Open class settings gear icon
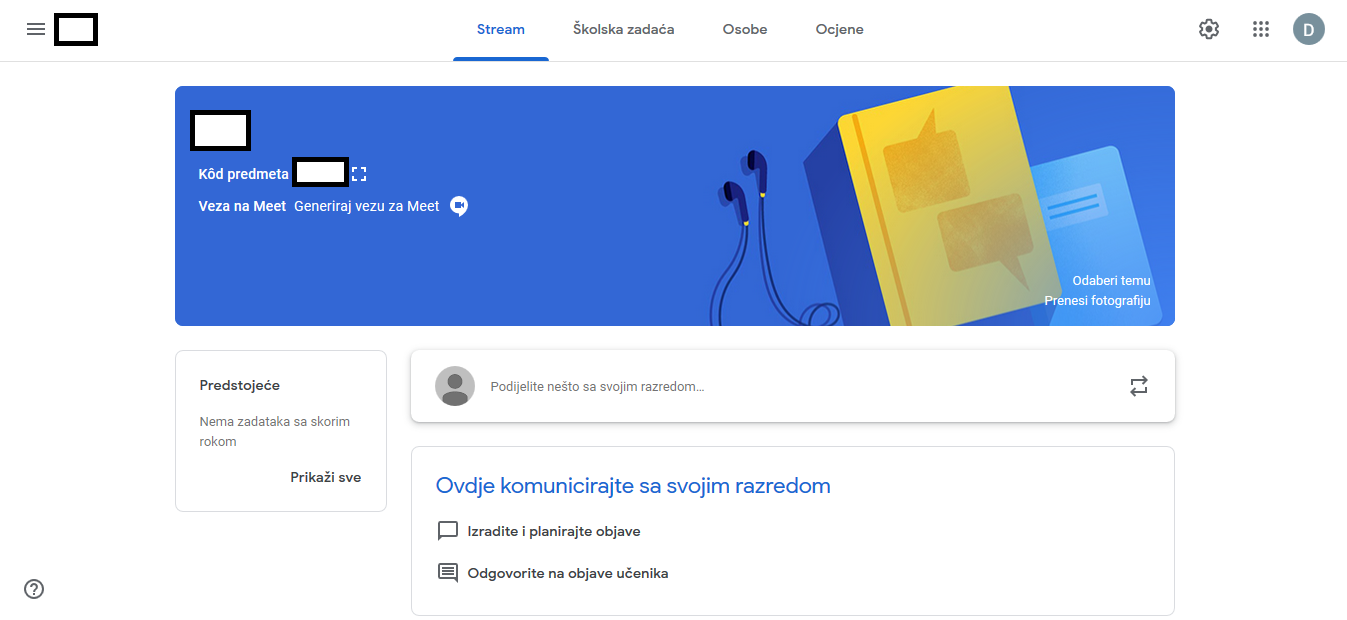Screen dimensions: 1347x620 (x=1209, y=29)
